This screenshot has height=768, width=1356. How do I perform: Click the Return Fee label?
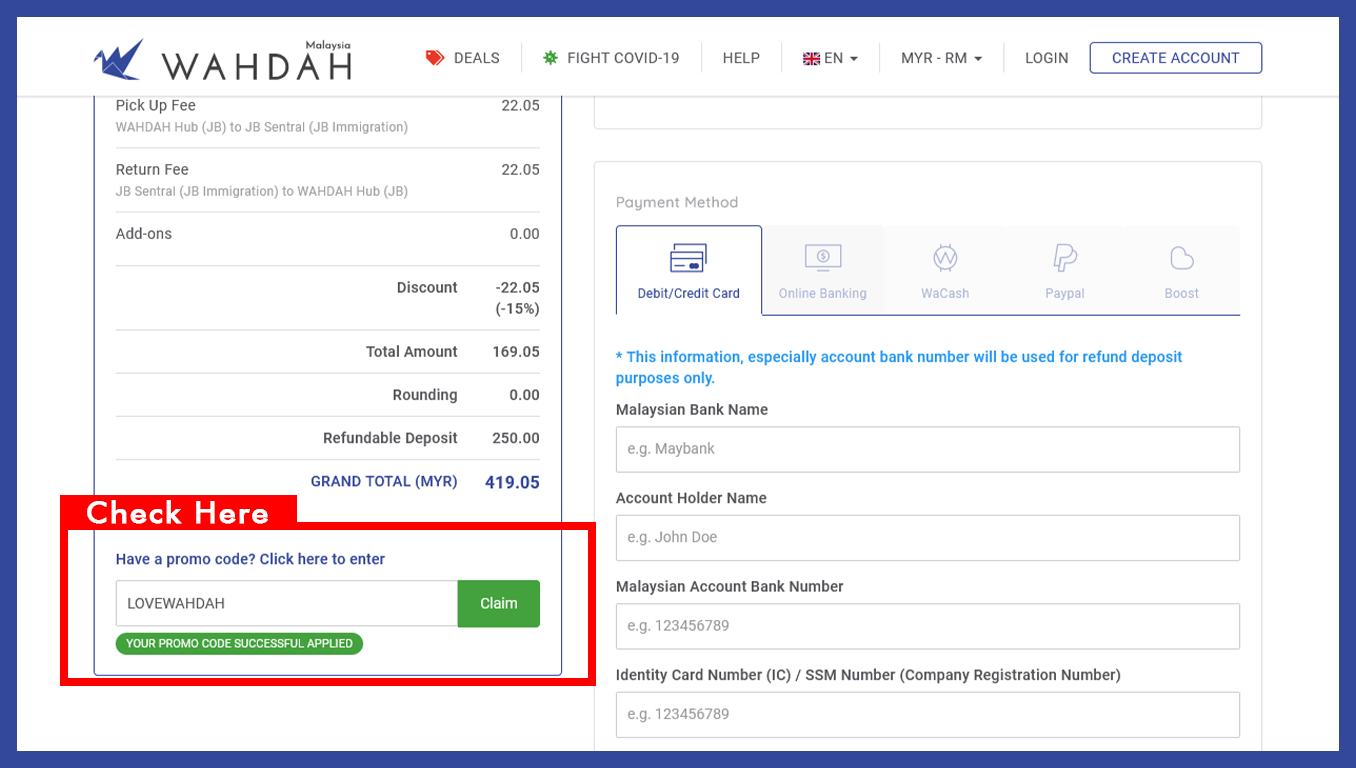pos(152,169)
